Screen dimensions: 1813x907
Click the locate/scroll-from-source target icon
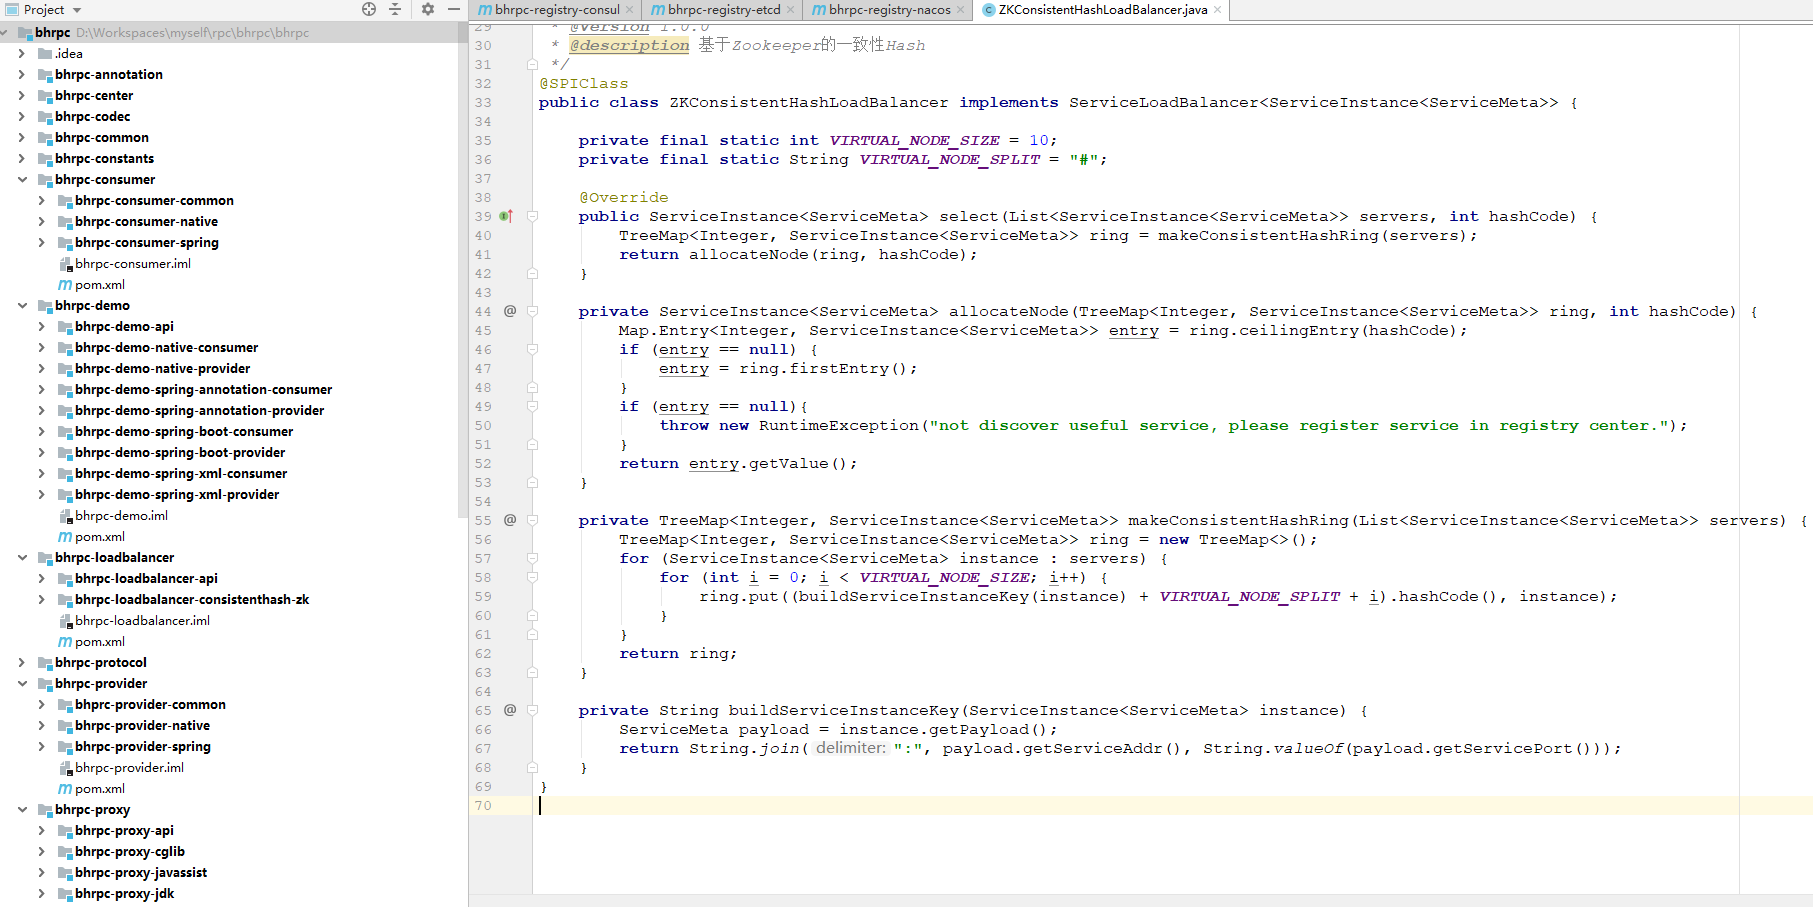click(x=369, y=9)
